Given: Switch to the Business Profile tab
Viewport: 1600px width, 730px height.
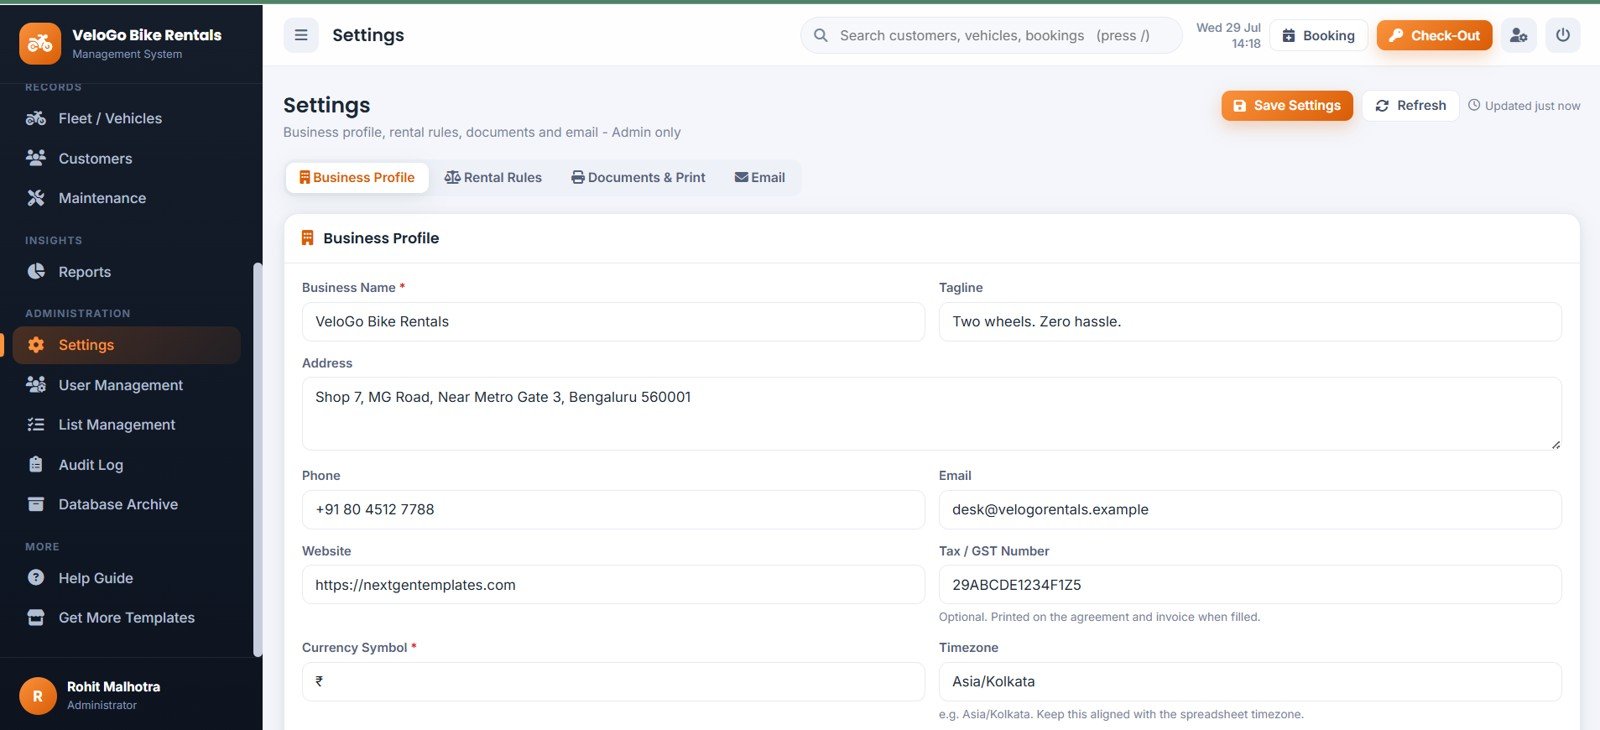Looking at the screenshot, I should (x=357, y=177).
